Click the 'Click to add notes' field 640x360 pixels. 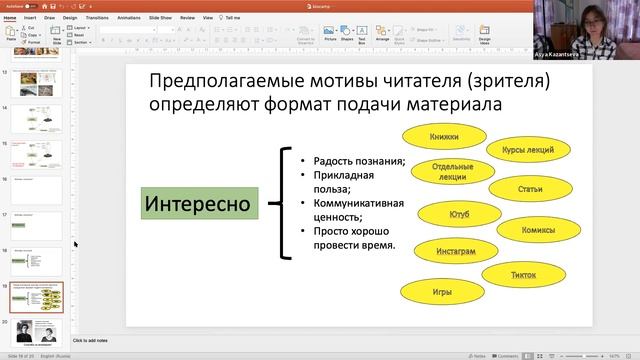[90, 340]
